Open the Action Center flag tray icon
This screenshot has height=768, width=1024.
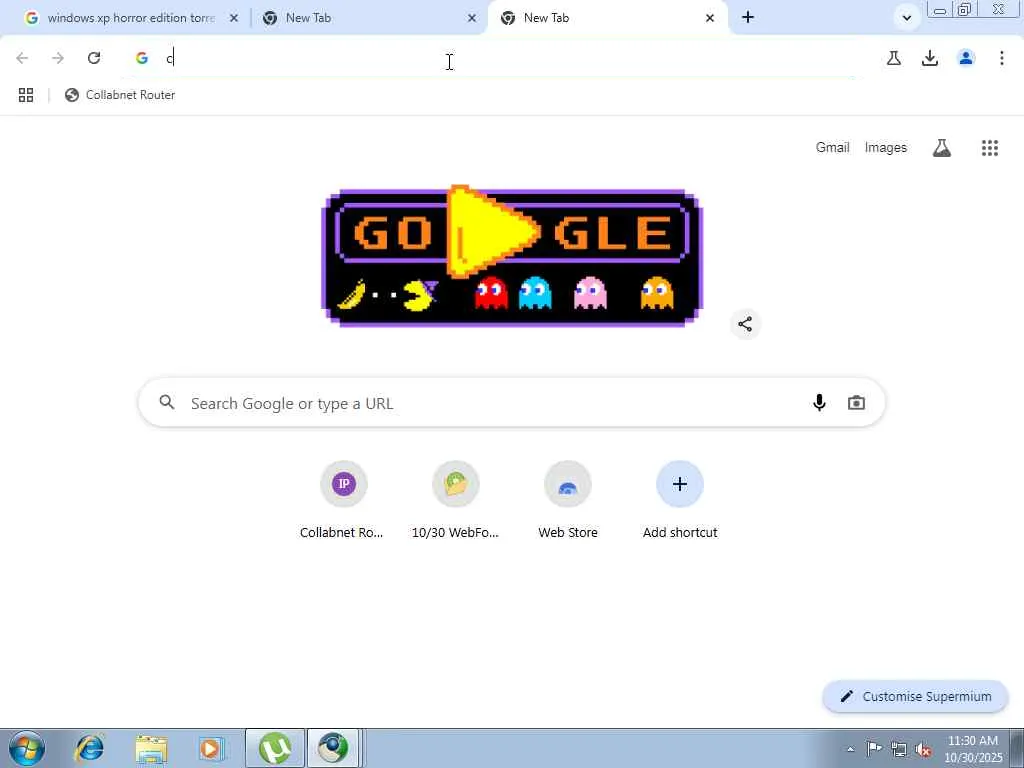click(874, 749)
